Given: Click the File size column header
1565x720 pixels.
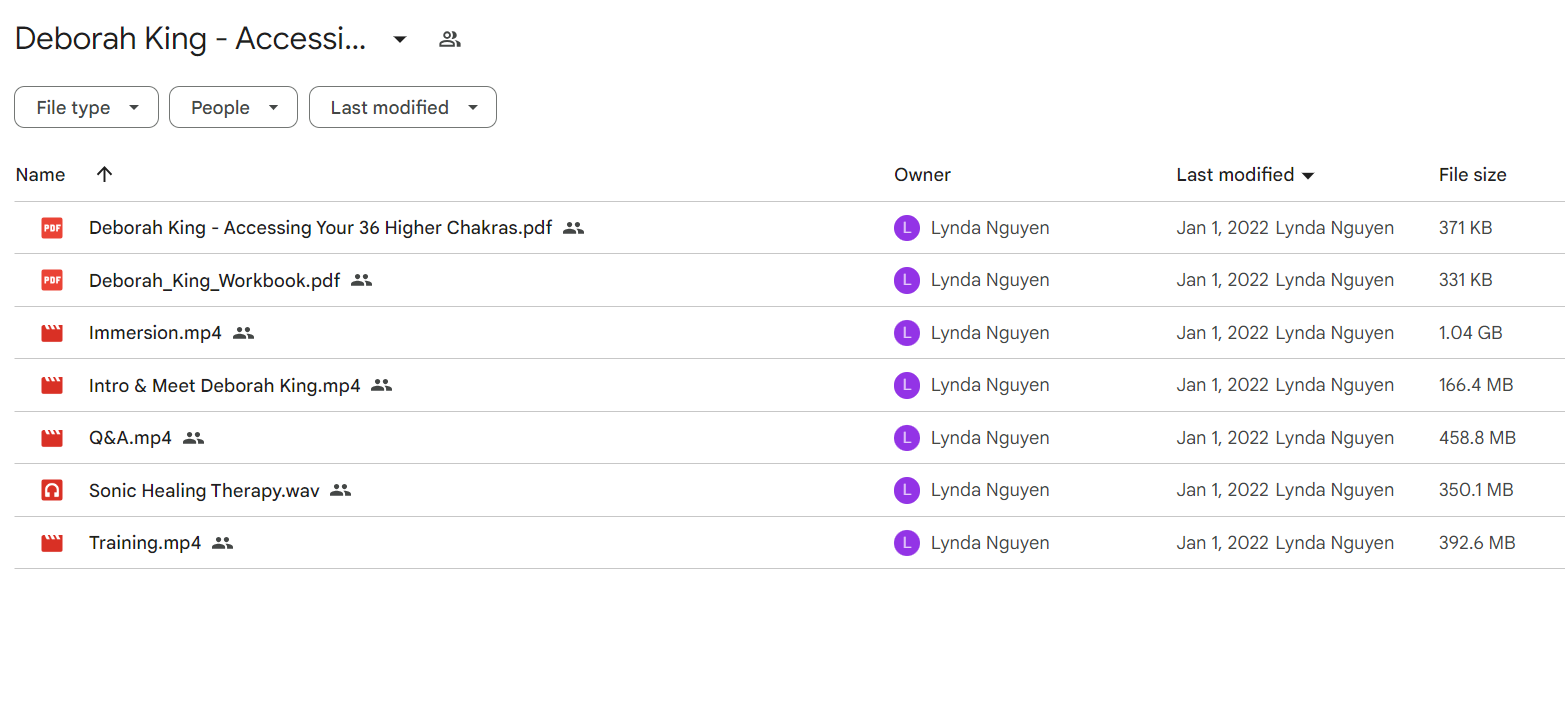Looking at the screenshot, I should (x=1472, y=175).
